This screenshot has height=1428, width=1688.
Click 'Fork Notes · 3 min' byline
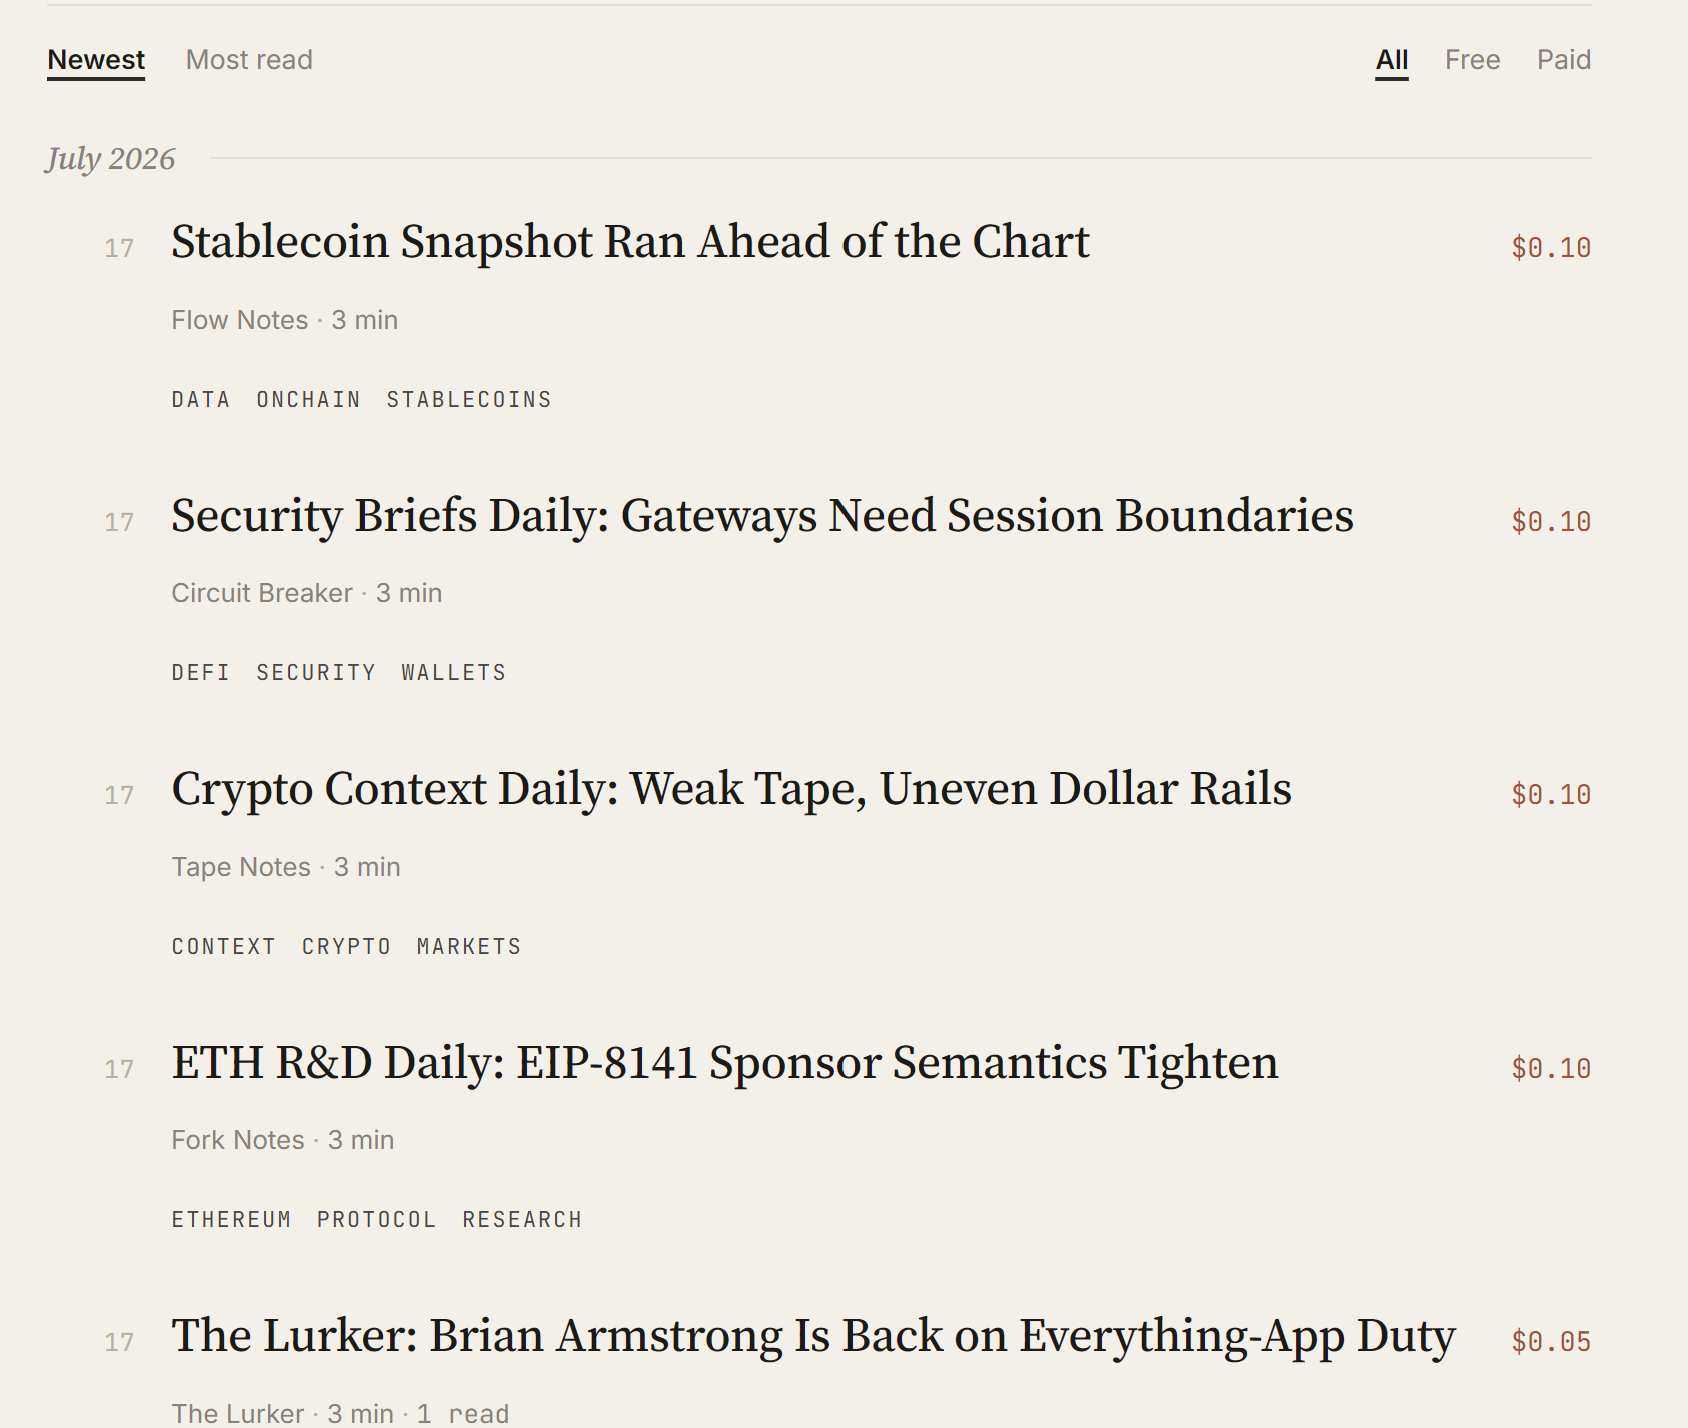pos(283,1140)
